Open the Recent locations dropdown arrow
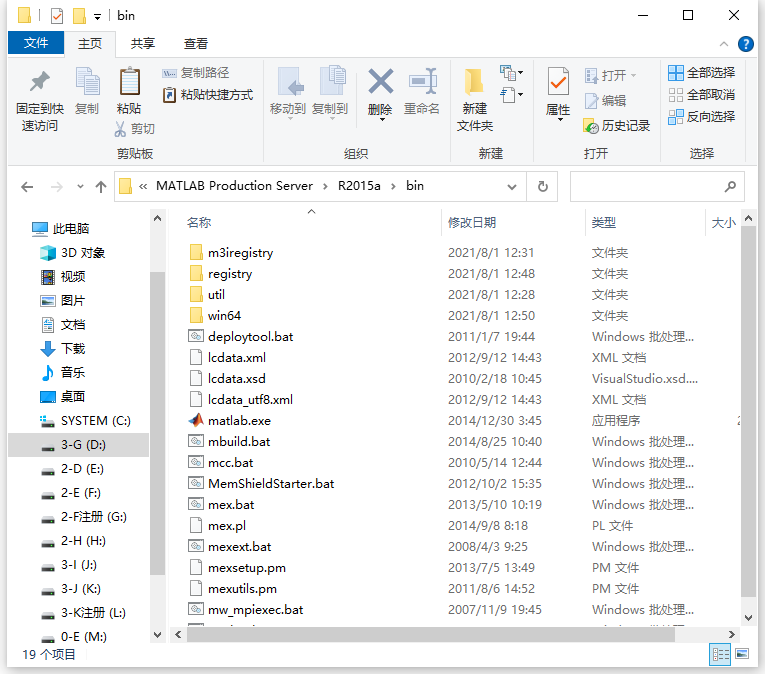765x674 pixels. pos(80,186)
